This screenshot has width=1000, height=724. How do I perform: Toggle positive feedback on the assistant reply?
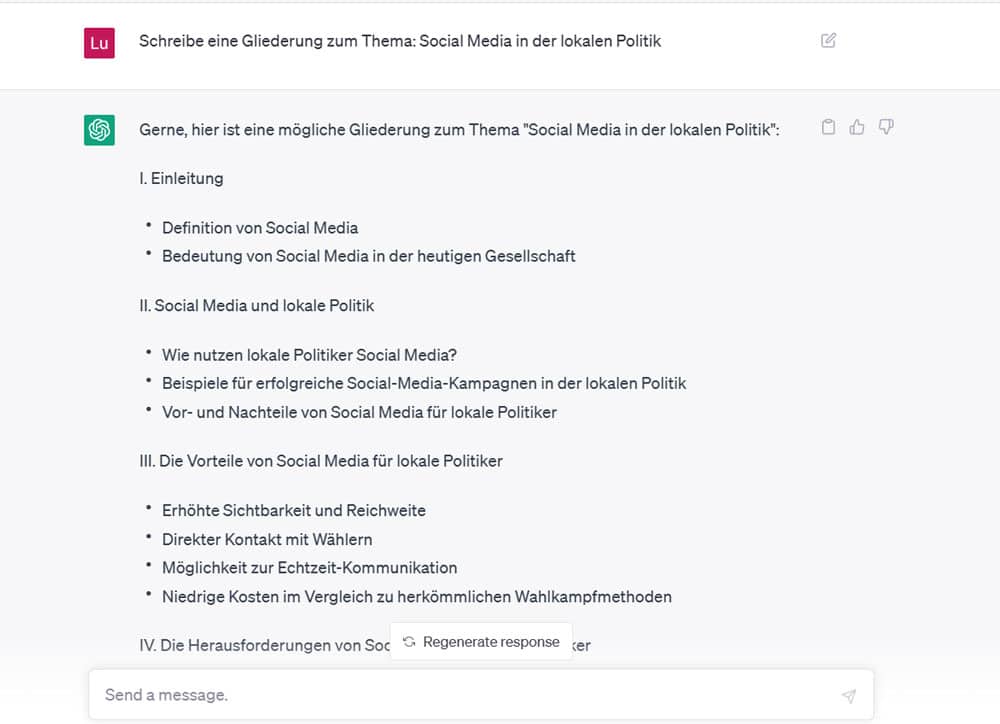click(x=857, y=127)
